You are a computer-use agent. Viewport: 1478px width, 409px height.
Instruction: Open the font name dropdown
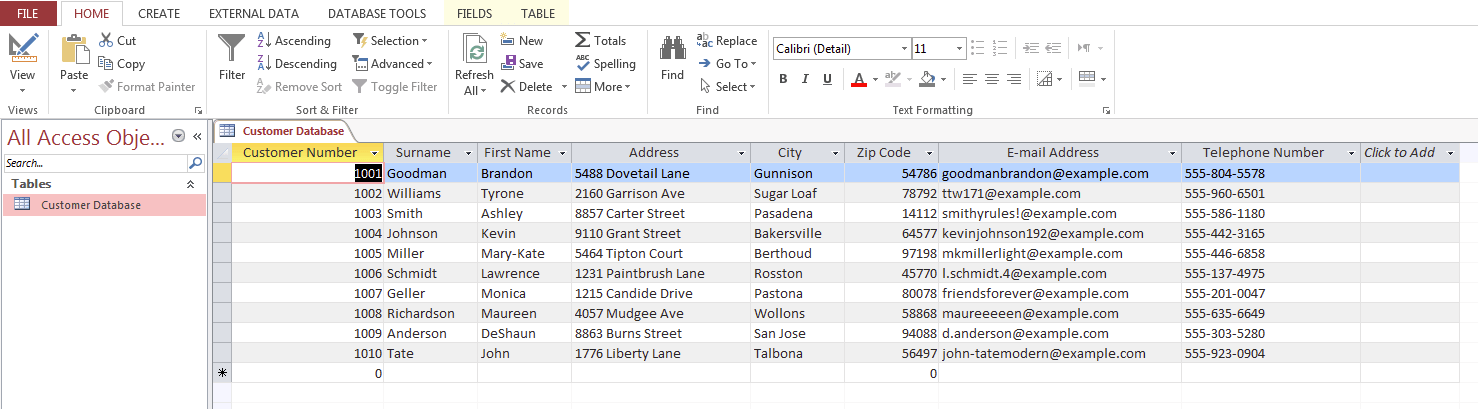click(904, 48)
